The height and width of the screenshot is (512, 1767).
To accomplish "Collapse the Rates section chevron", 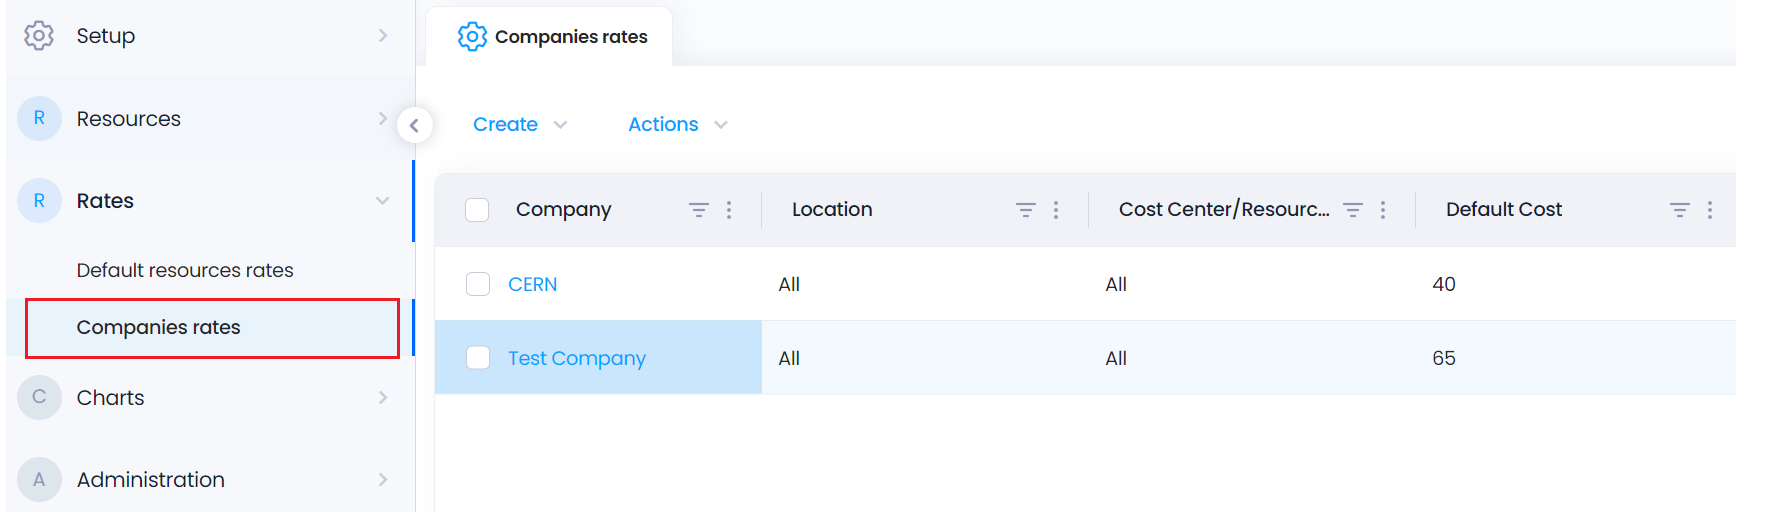I will pyautogui.click(x=382, y=201).
